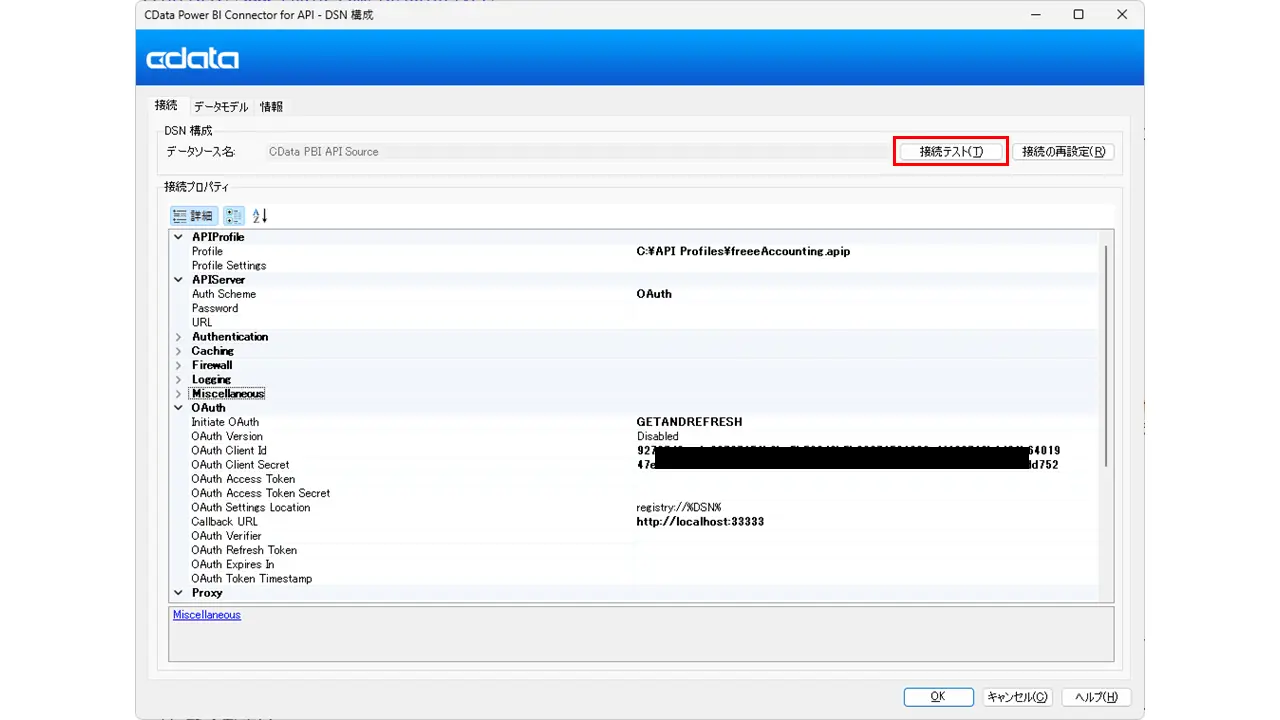Open the データモデル tab
This screenshot has width=1280, height=720.
(221, 107)
